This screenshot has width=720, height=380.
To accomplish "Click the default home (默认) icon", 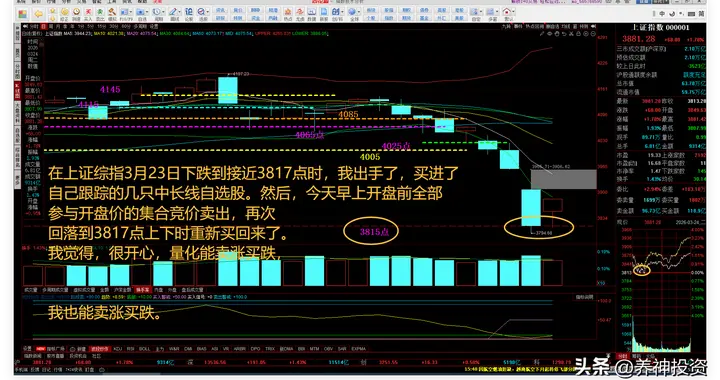I will 507,11.
